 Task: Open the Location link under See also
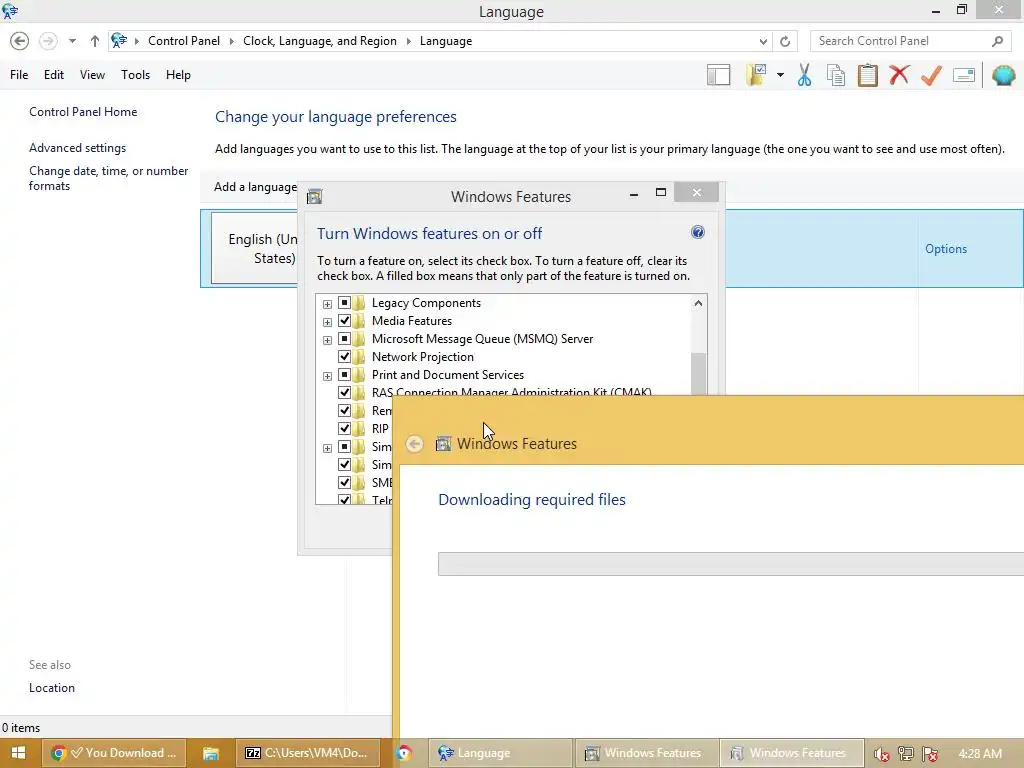pos(52,688)
